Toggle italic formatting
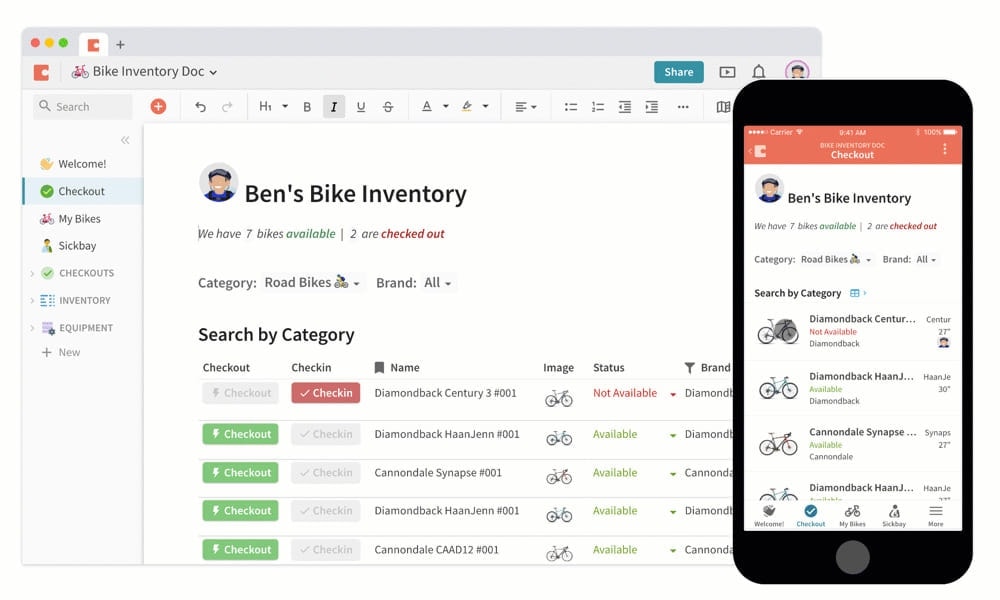Viewport: 1000px width, 600px height. click(334, 106)
